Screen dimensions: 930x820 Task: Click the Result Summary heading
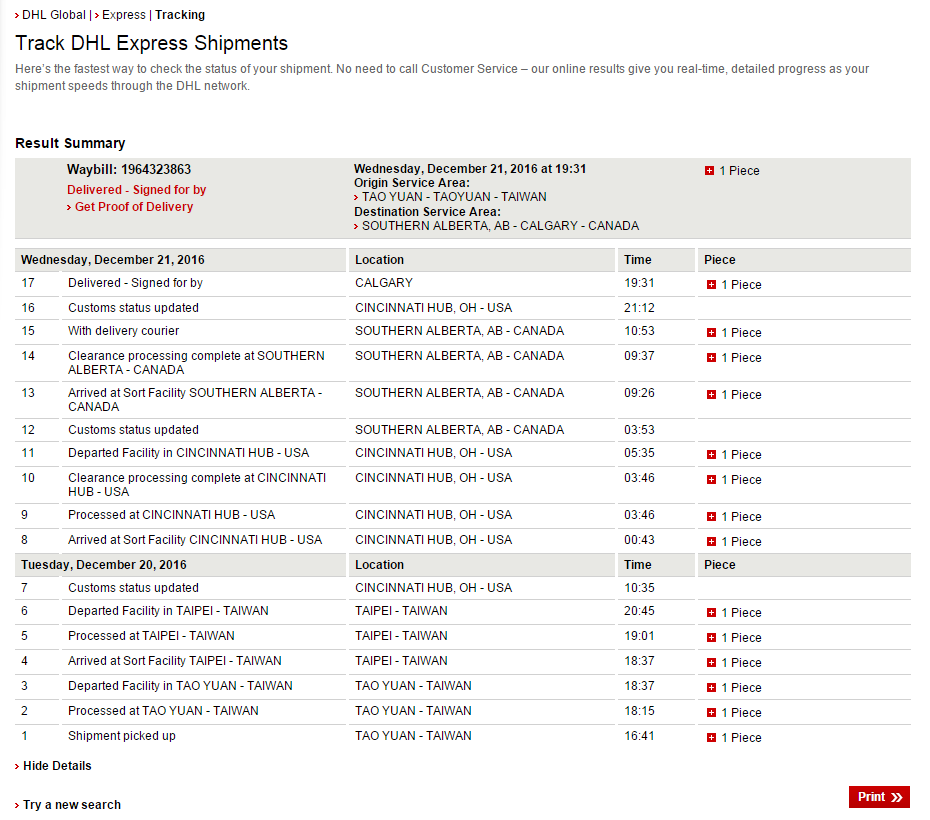[70, 143]
